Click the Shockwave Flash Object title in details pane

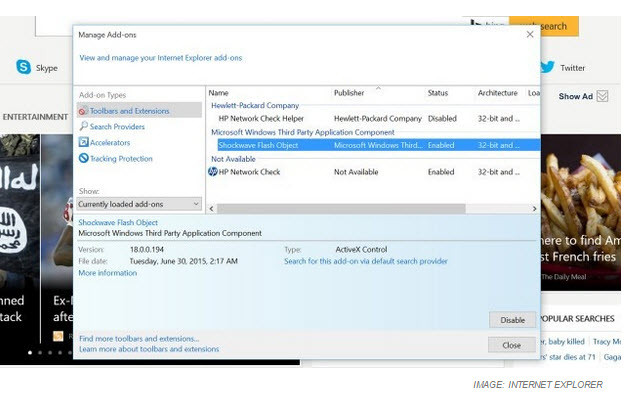[x=118, y=223]
